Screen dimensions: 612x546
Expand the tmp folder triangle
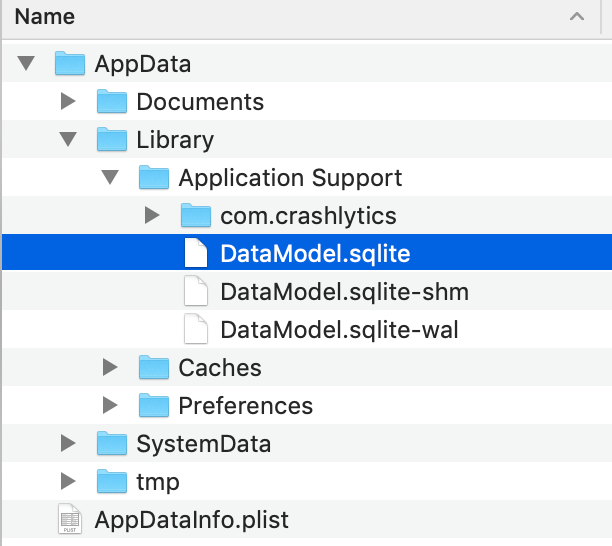68,481
